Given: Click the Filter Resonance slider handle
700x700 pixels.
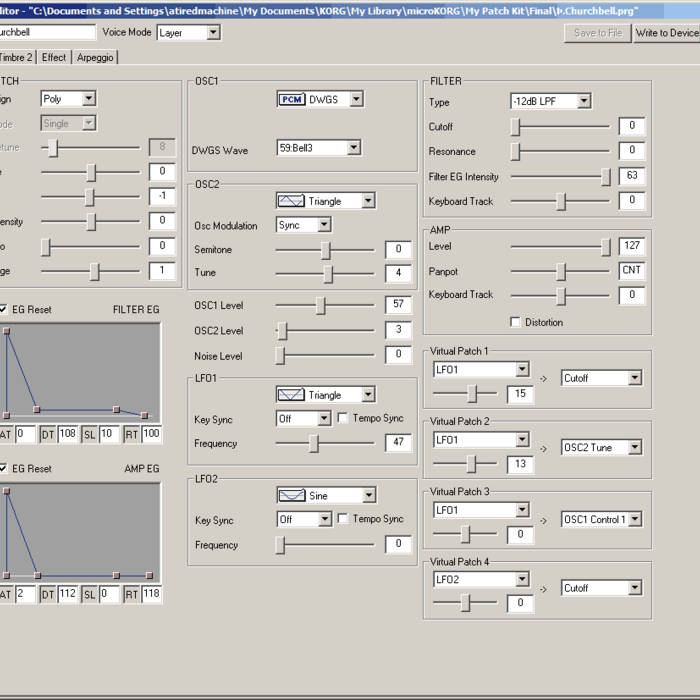Looking at the screenshot, I should coord(516,151).
